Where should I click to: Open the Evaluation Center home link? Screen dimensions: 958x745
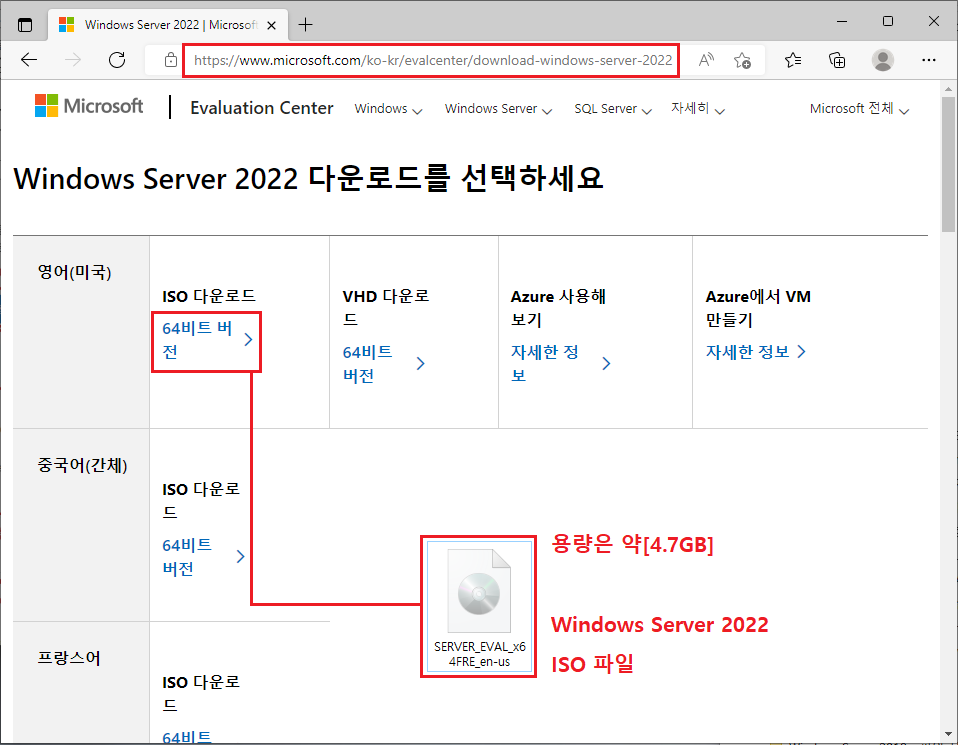(261, 108)
